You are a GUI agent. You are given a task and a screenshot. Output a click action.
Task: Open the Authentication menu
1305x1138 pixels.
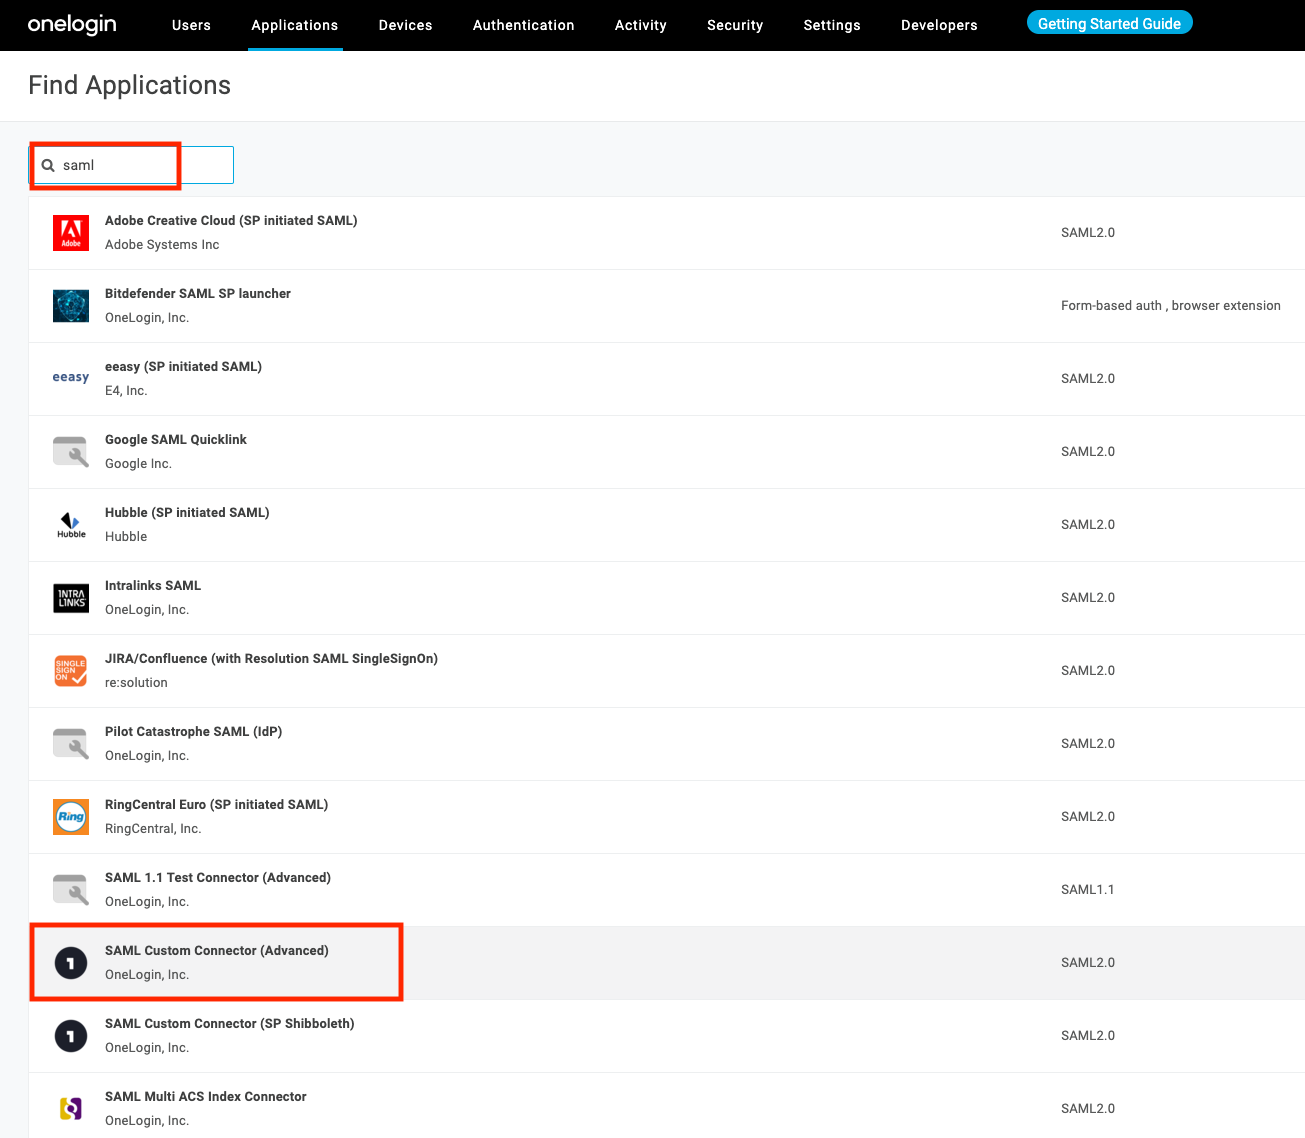(524, 25)
